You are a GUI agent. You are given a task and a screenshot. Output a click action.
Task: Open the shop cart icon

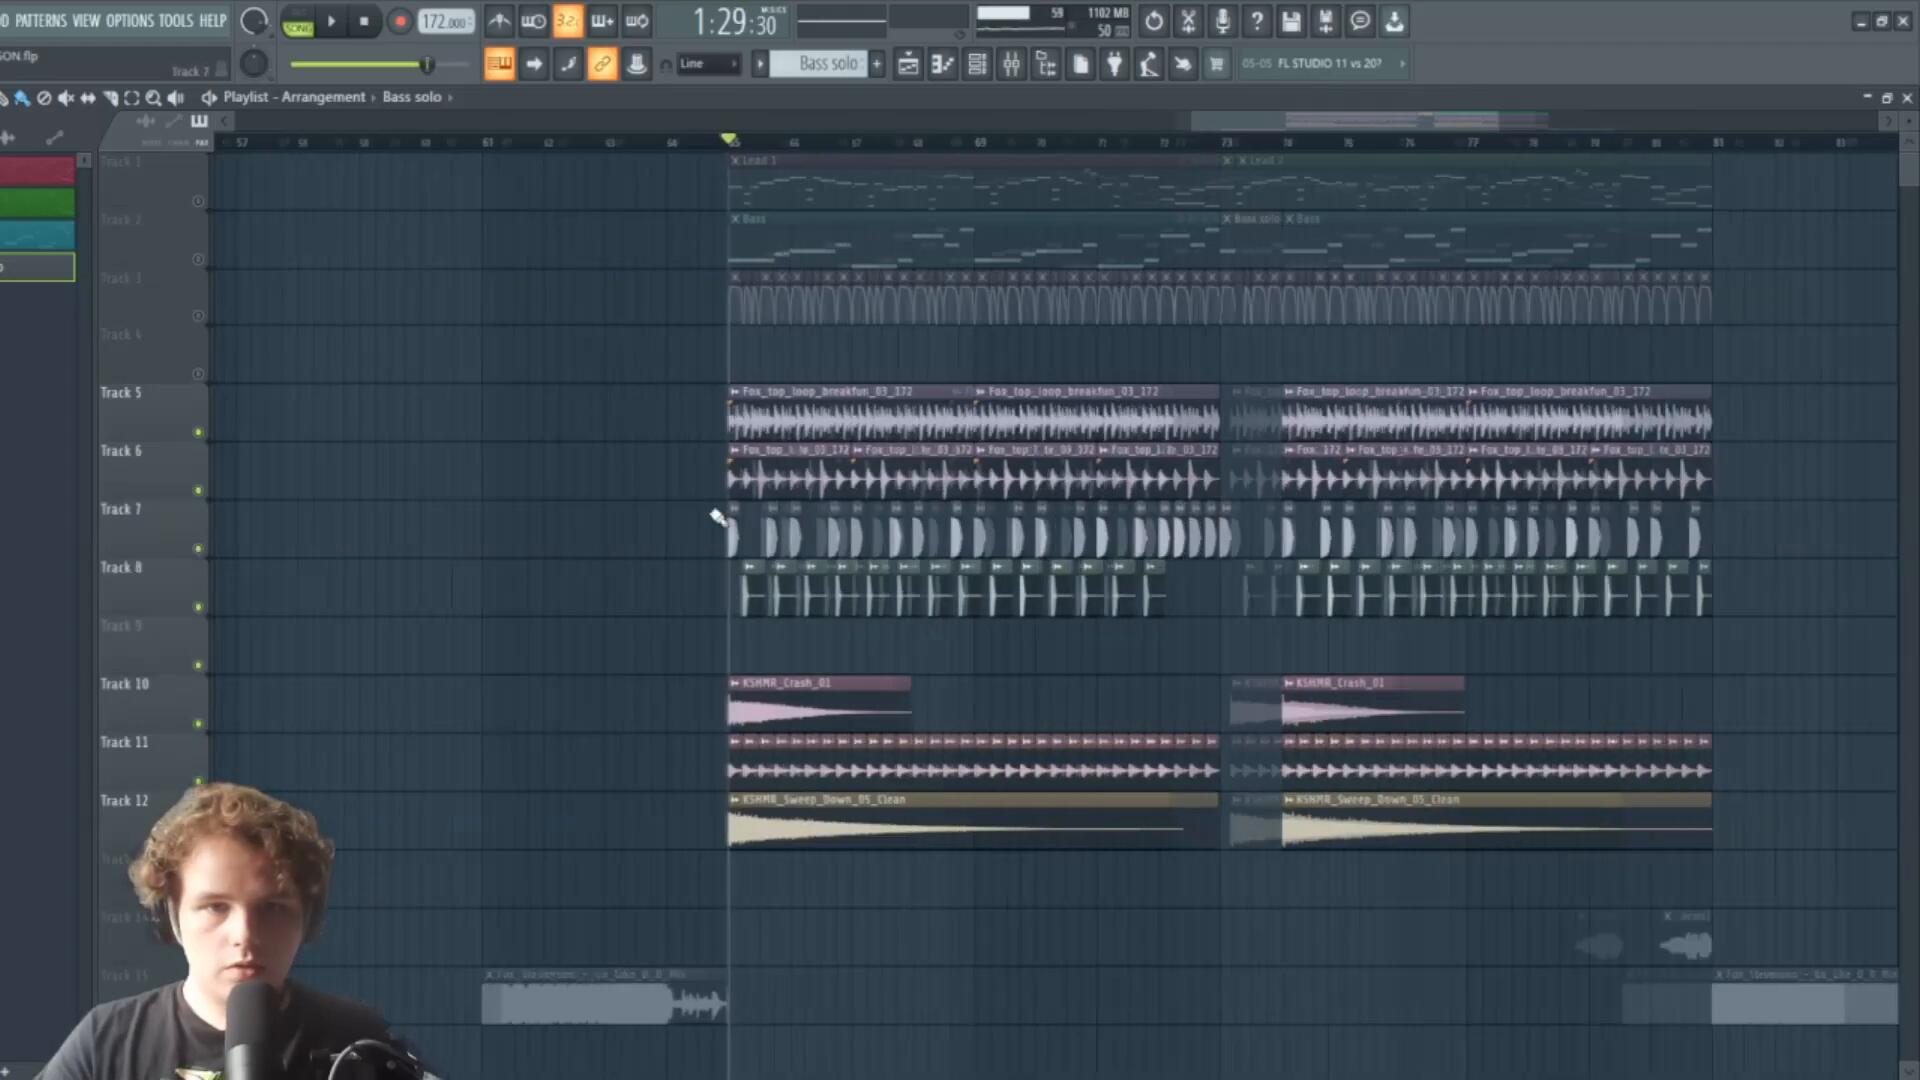click(1216, 65)
